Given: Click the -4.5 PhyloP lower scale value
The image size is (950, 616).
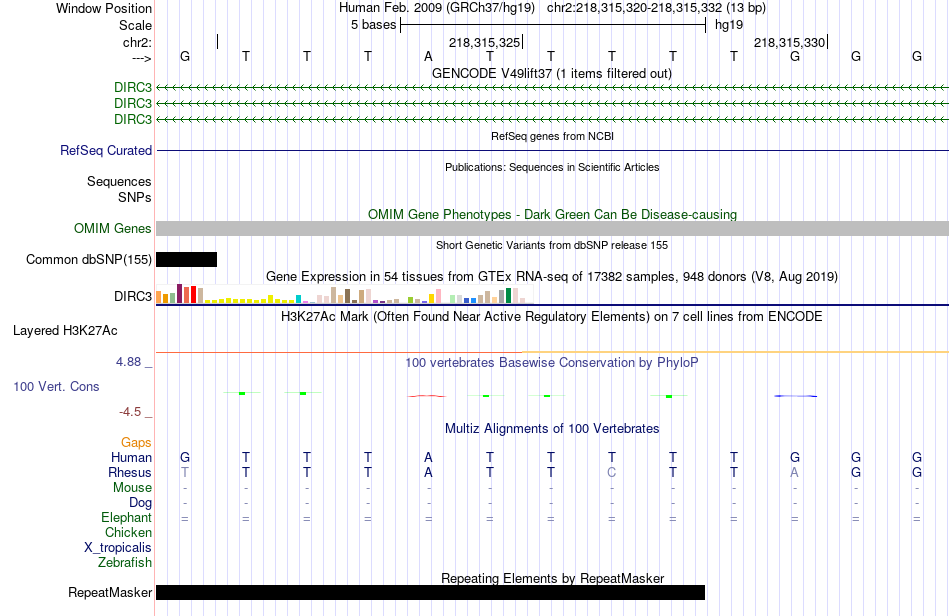Looking at the screenshot, I should [130, 412].
